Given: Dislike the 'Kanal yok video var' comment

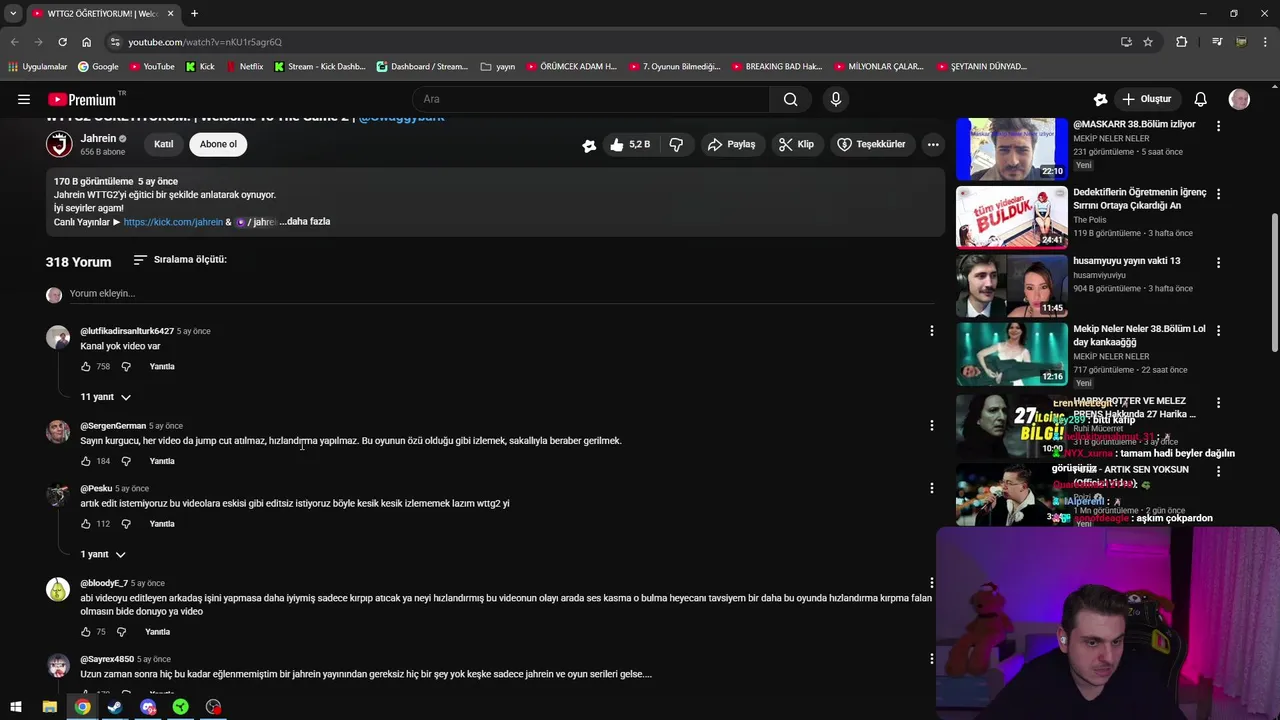Looking at the screenshot, I should 126,367.
